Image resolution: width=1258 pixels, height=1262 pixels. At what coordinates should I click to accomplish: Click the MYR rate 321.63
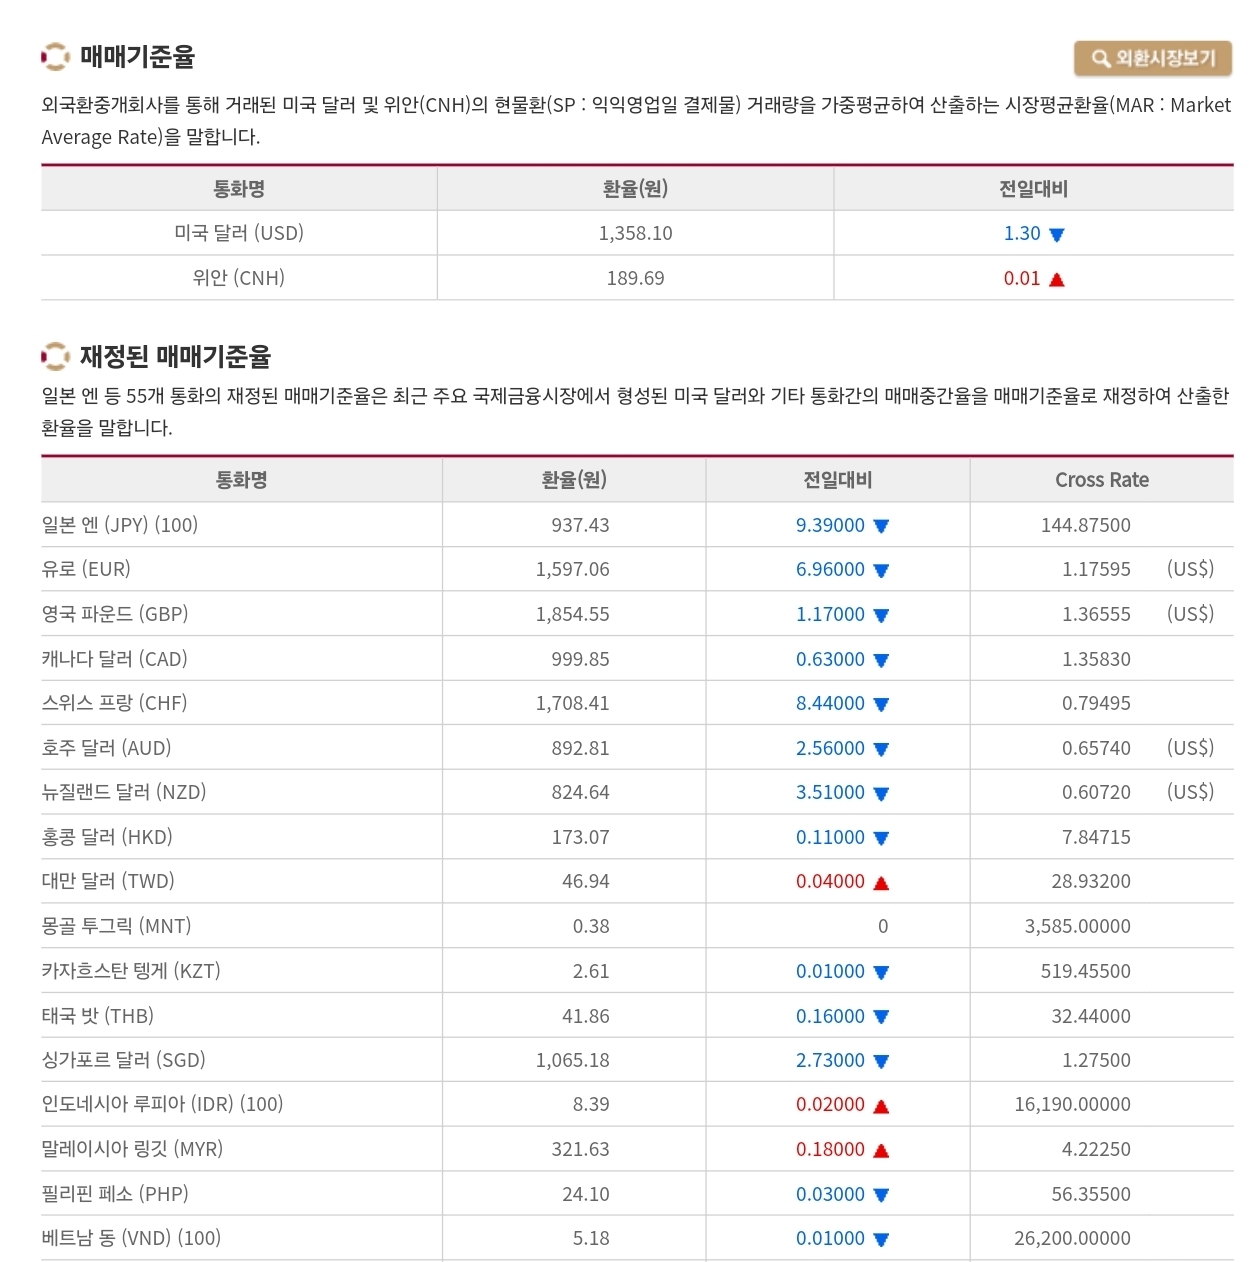(580, 1149)
